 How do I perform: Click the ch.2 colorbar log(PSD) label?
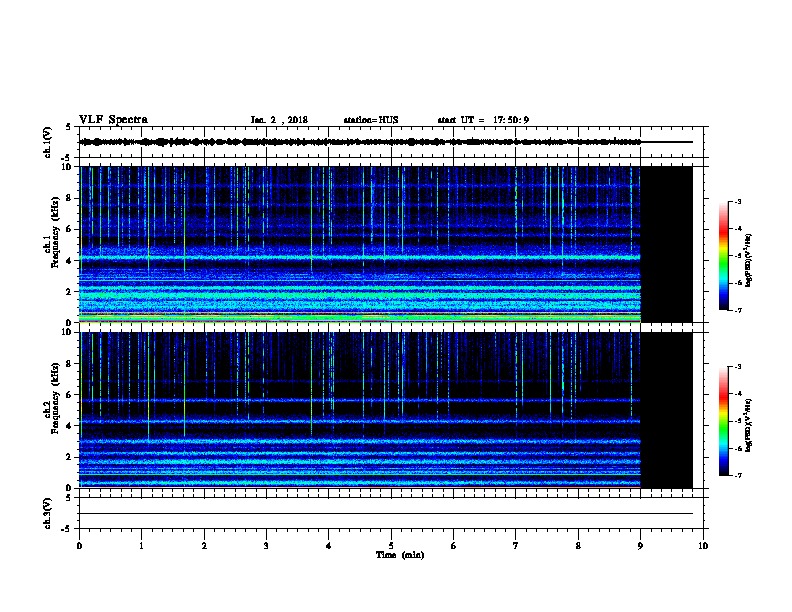[748, 425]
